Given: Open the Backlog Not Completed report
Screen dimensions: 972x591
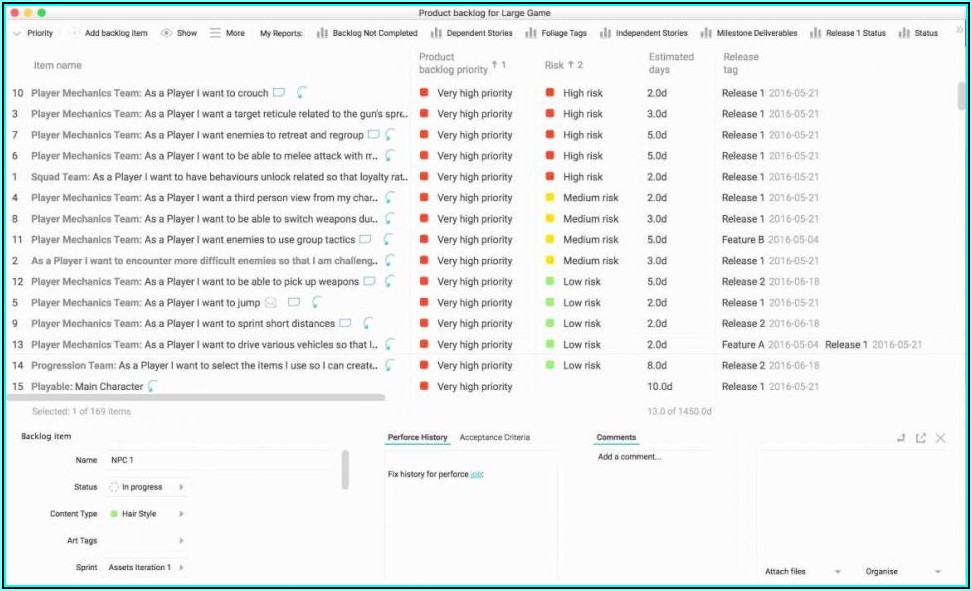Looking at the screenshot, I should point(366,33).
